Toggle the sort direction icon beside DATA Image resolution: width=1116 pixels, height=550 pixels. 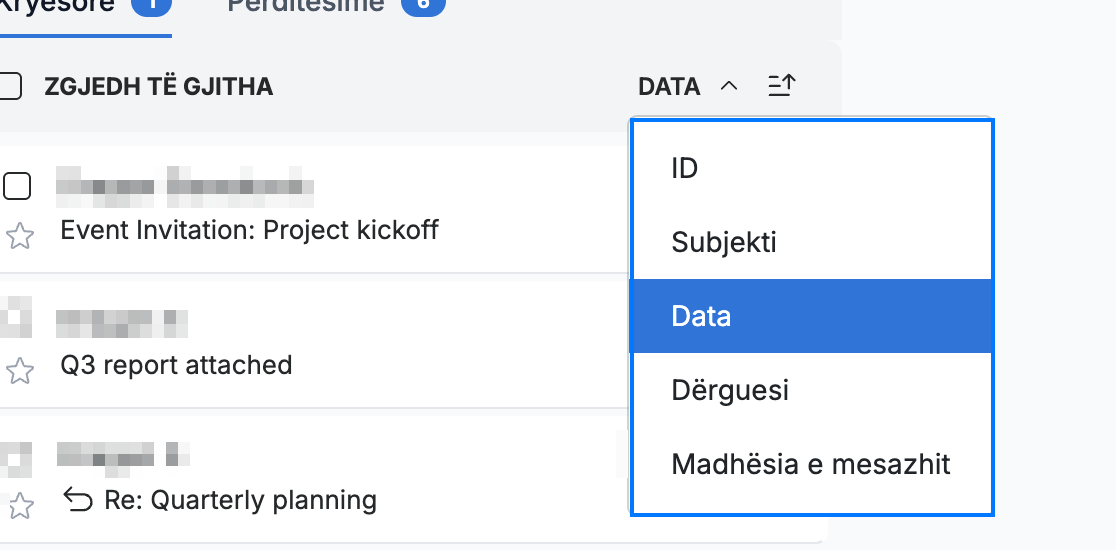(x=781, y=86)
